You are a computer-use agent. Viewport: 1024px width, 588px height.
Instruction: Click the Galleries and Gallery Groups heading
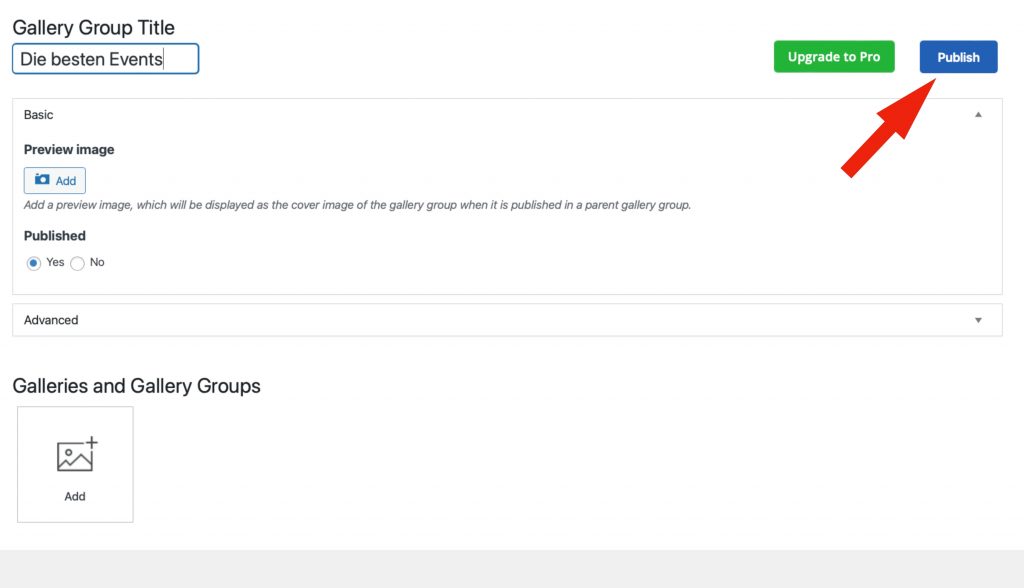[x=136, y=386]
